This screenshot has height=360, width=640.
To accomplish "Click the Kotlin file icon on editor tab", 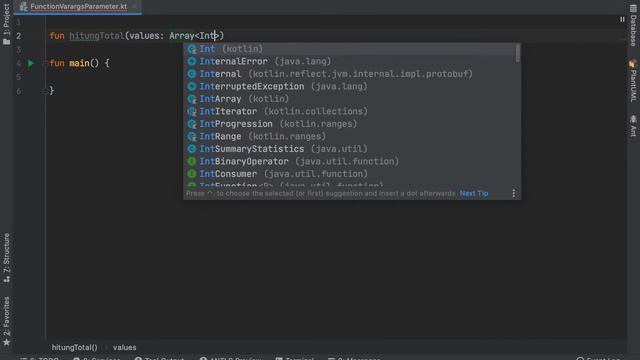I will (x=24, y=7).
